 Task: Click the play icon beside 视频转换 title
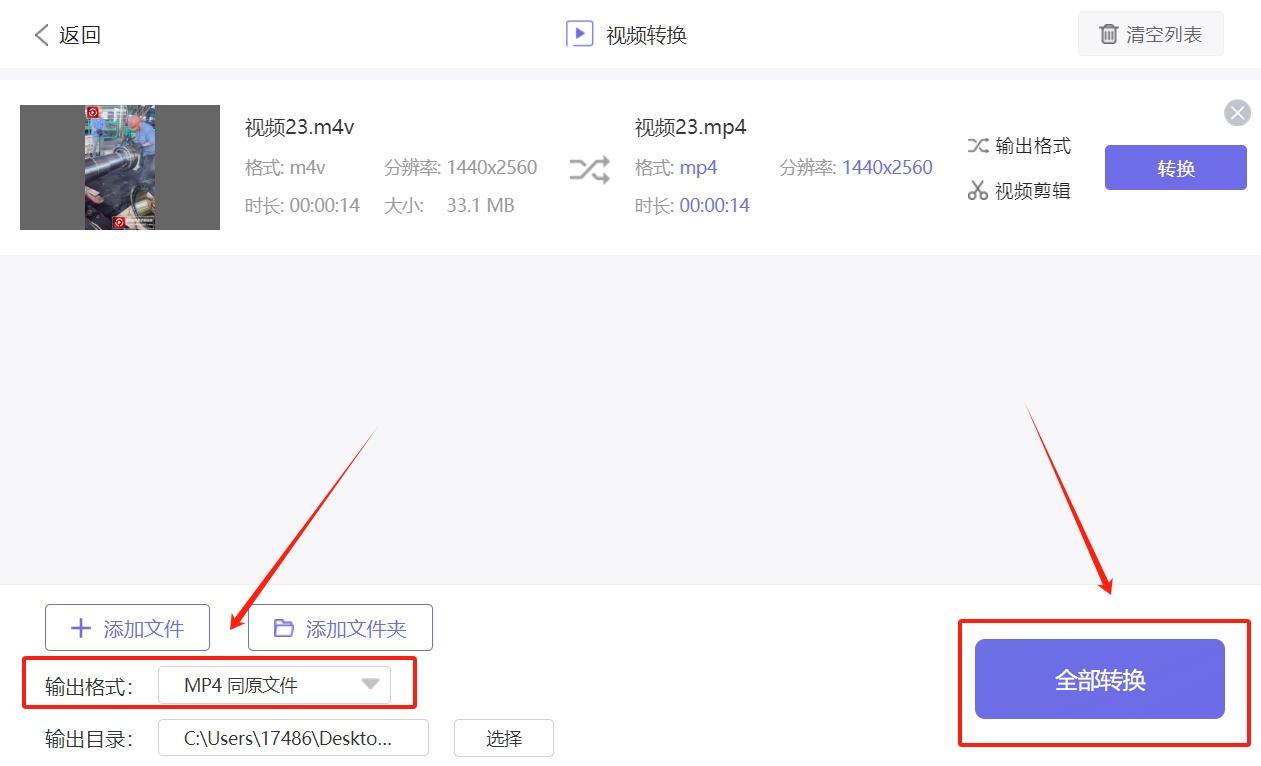(x=580, y=34)
